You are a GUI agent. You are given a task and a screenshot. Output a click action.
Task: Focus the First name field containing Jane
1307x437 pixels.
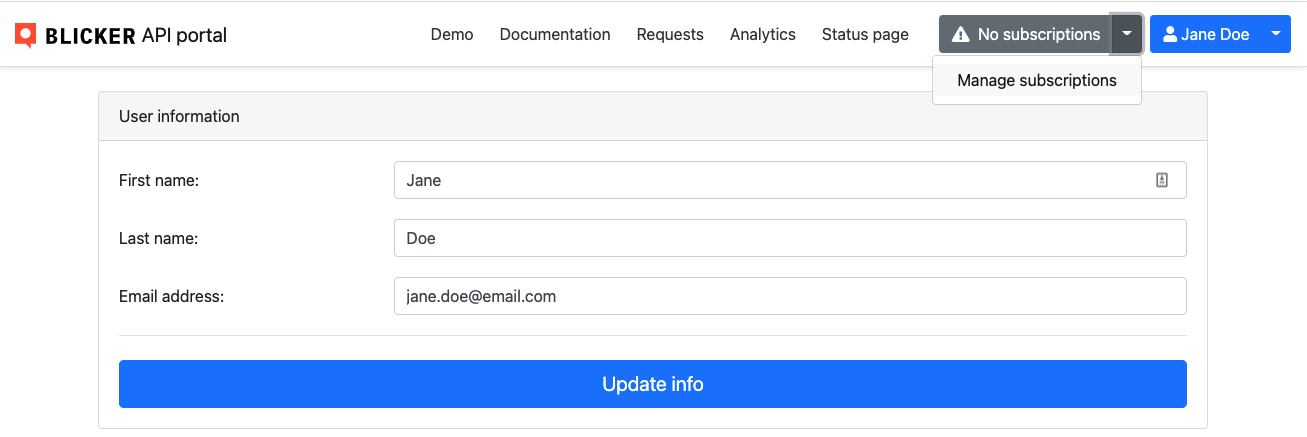click(770, 180)
